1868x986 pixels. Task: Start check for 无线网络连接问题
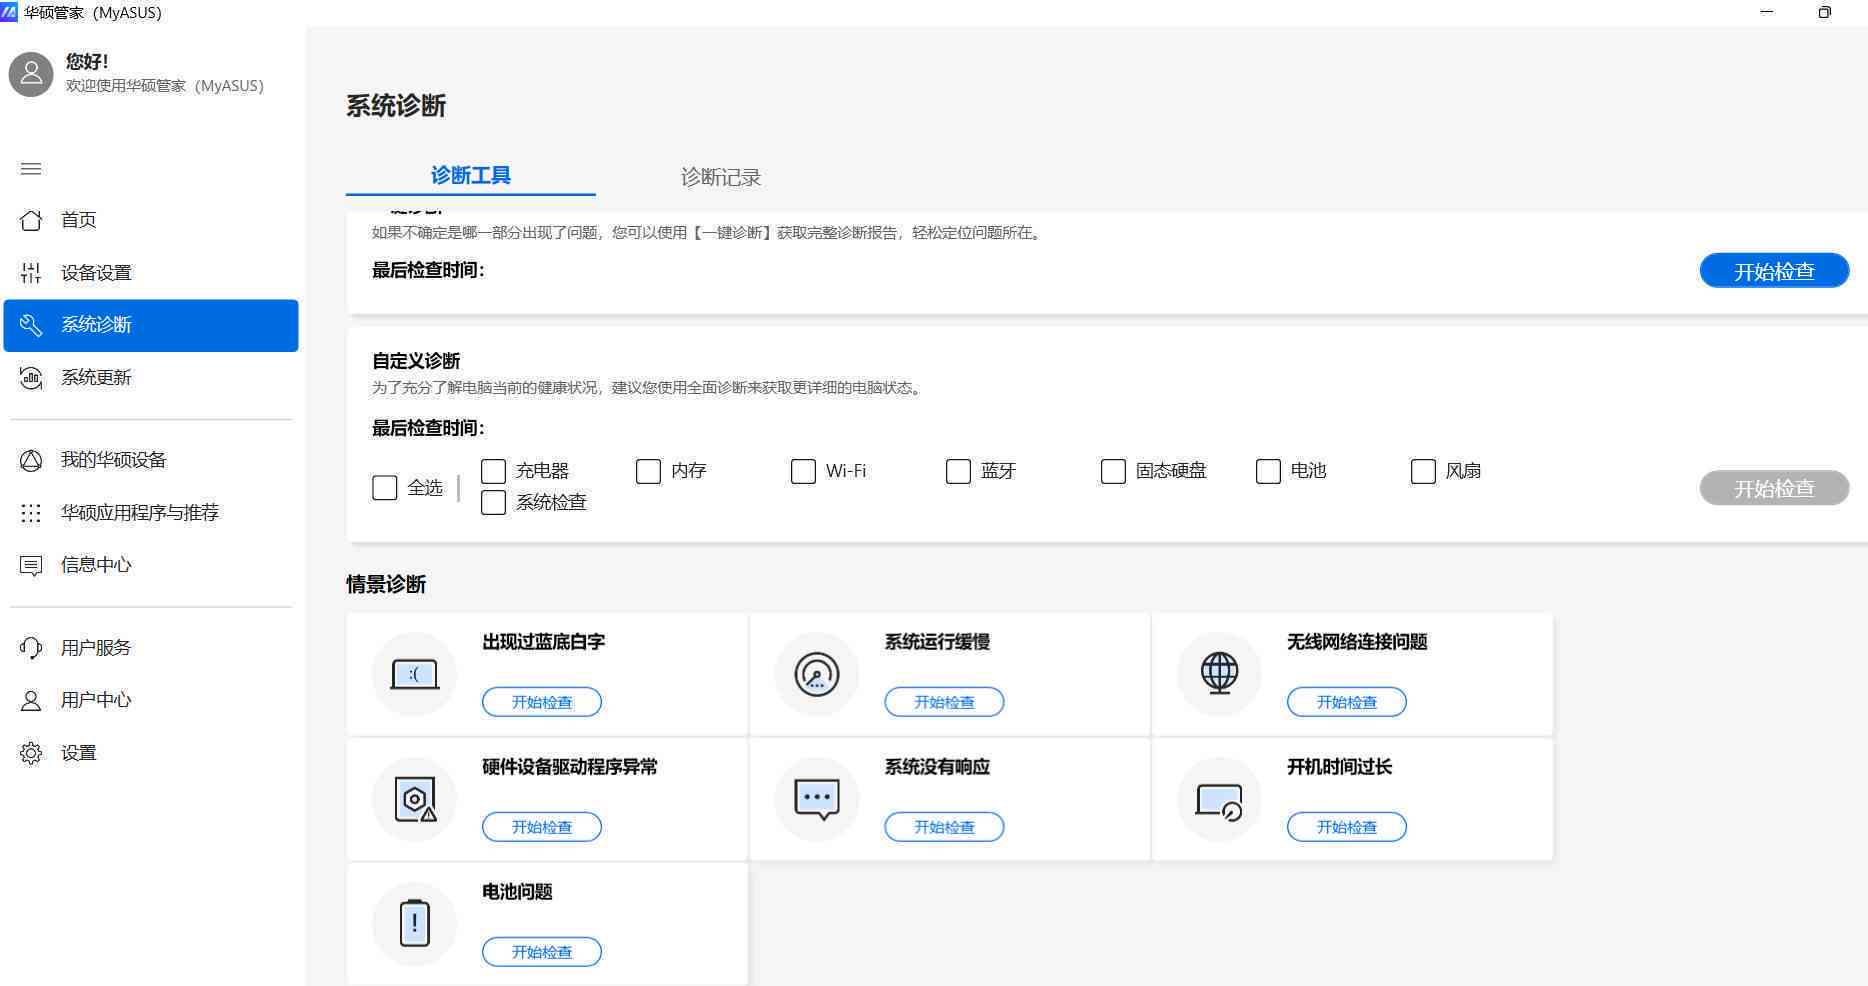(1347, 702)
